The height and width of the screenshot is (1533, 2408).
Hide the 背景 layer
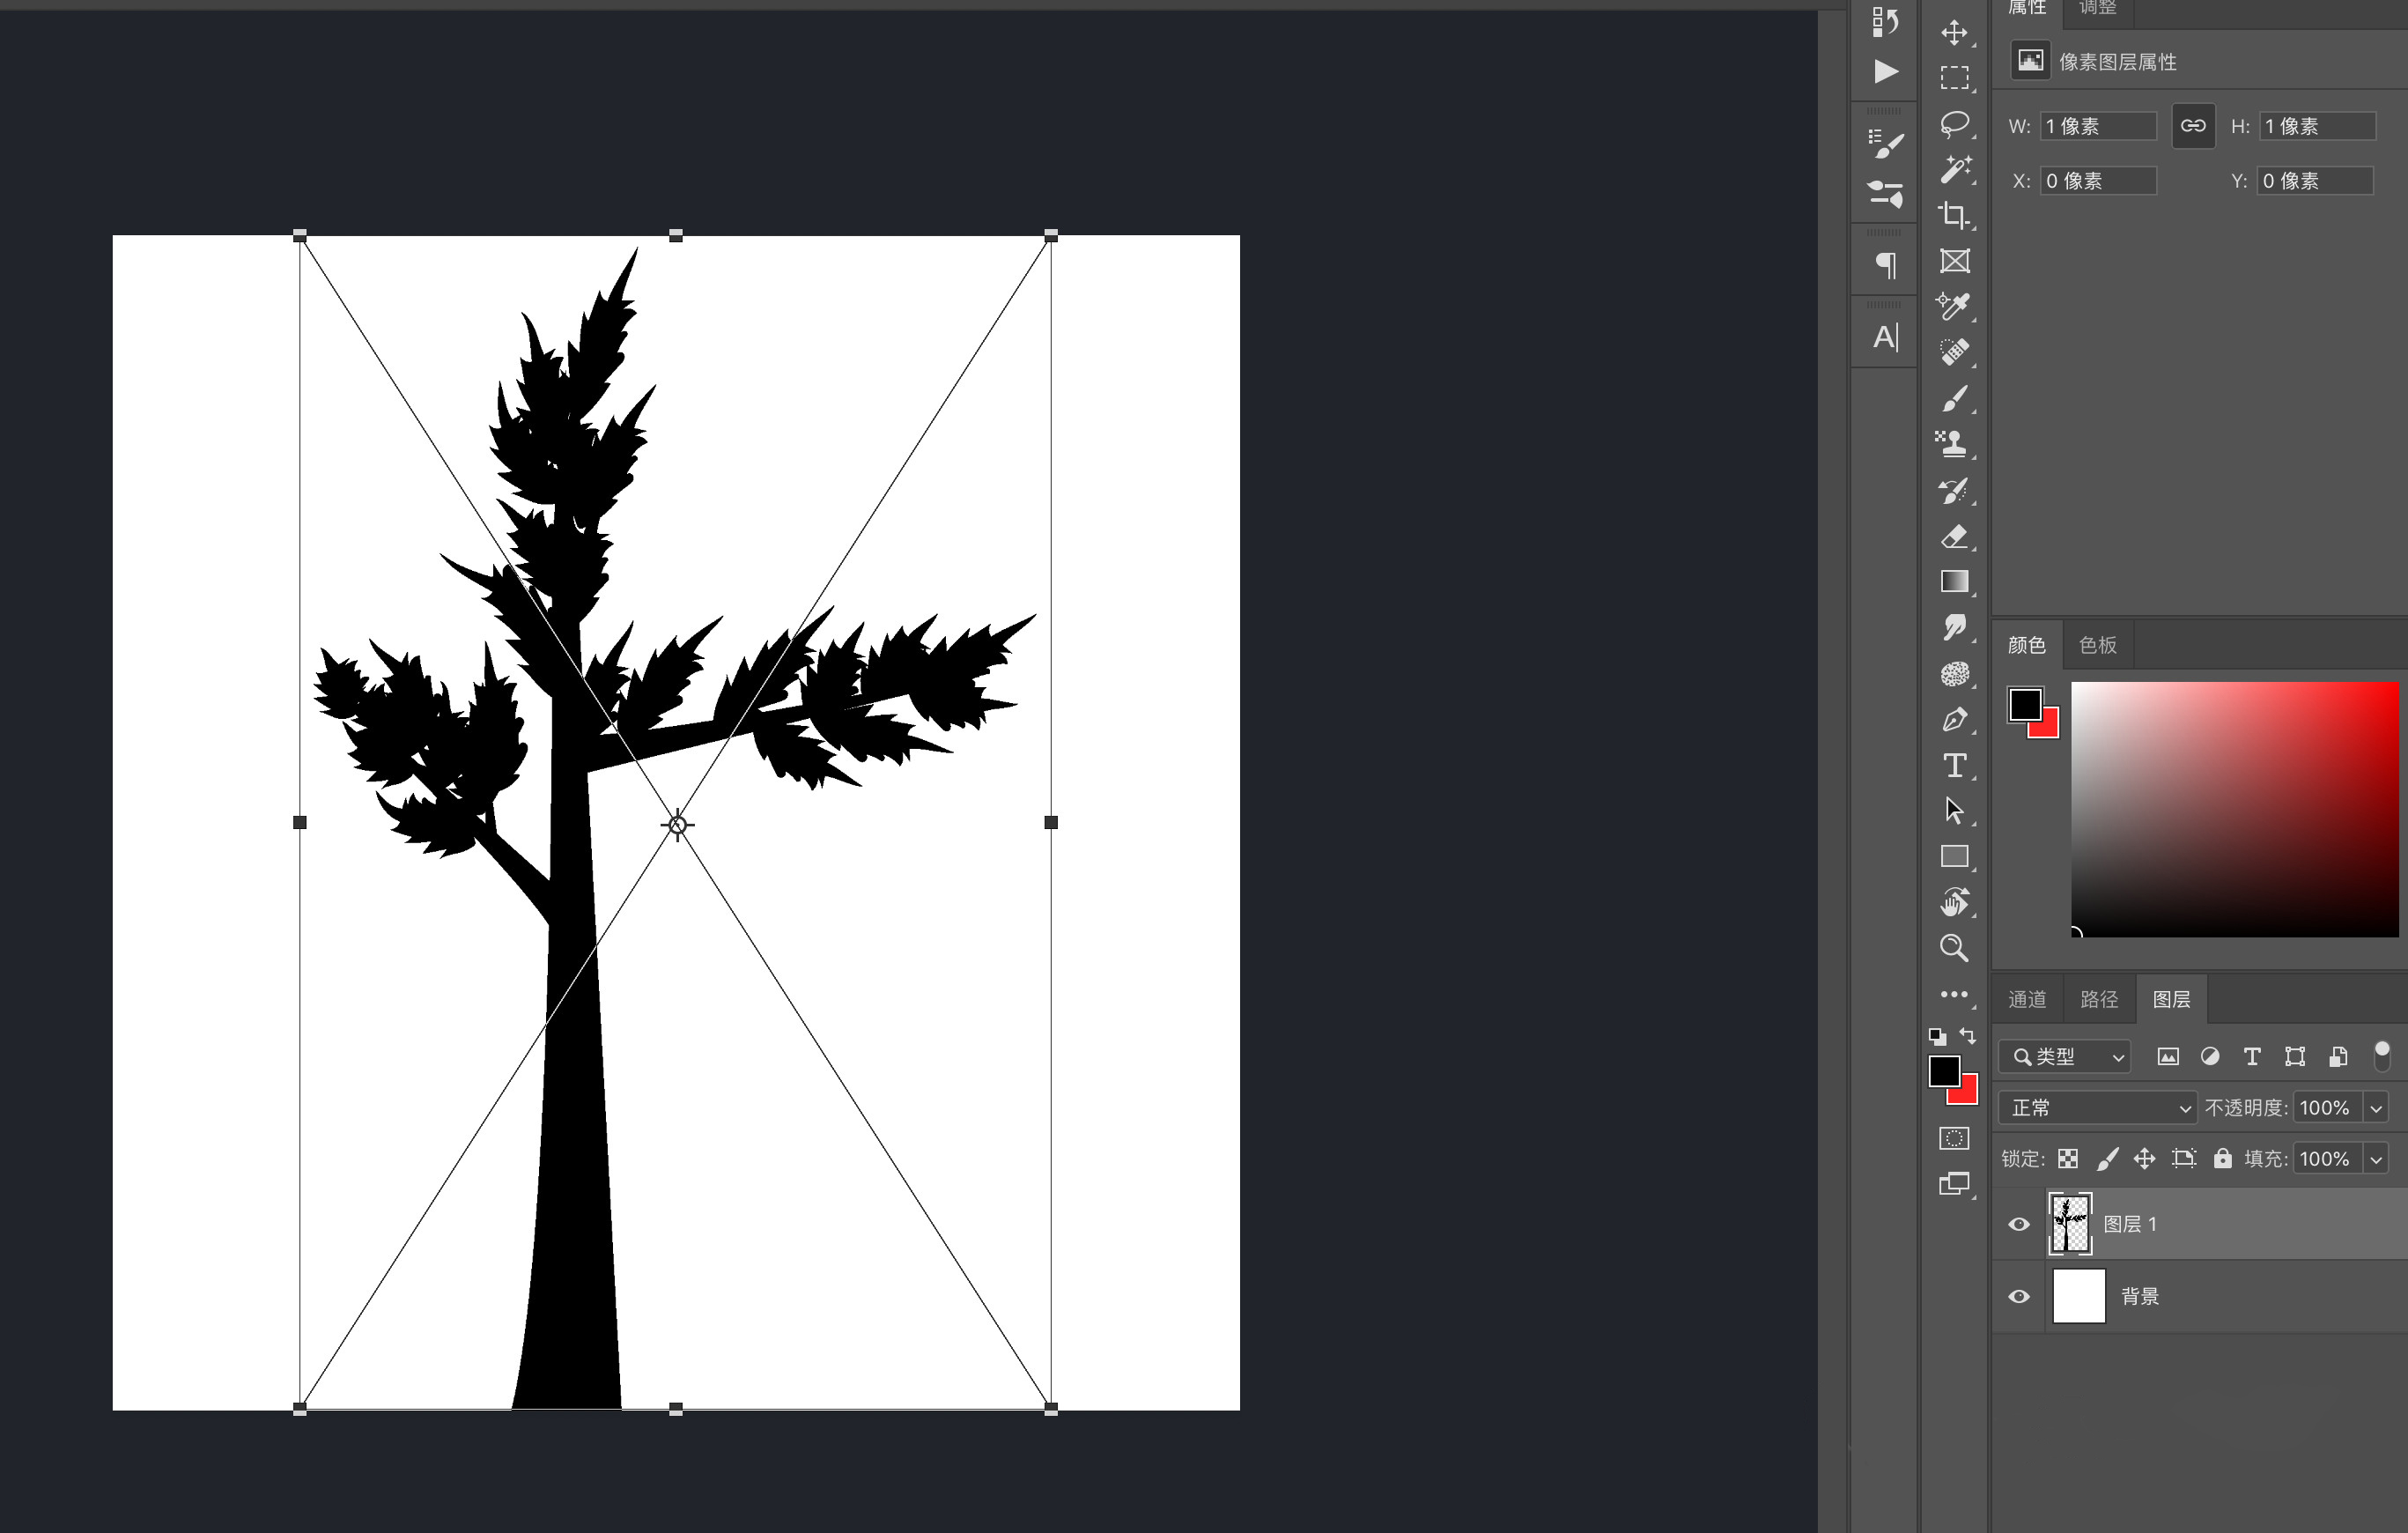[2019, 1296]
